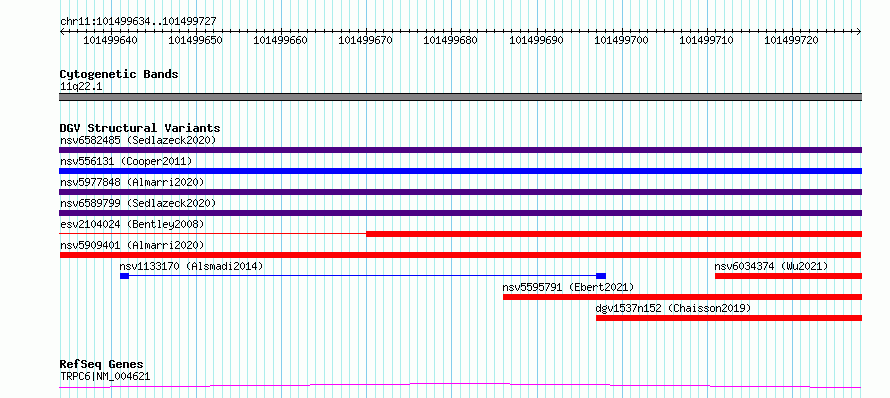Click the nsv5977848 (Almarri2020) label
The height and width of the screenshot is (398, 890).
coord(132,182)
